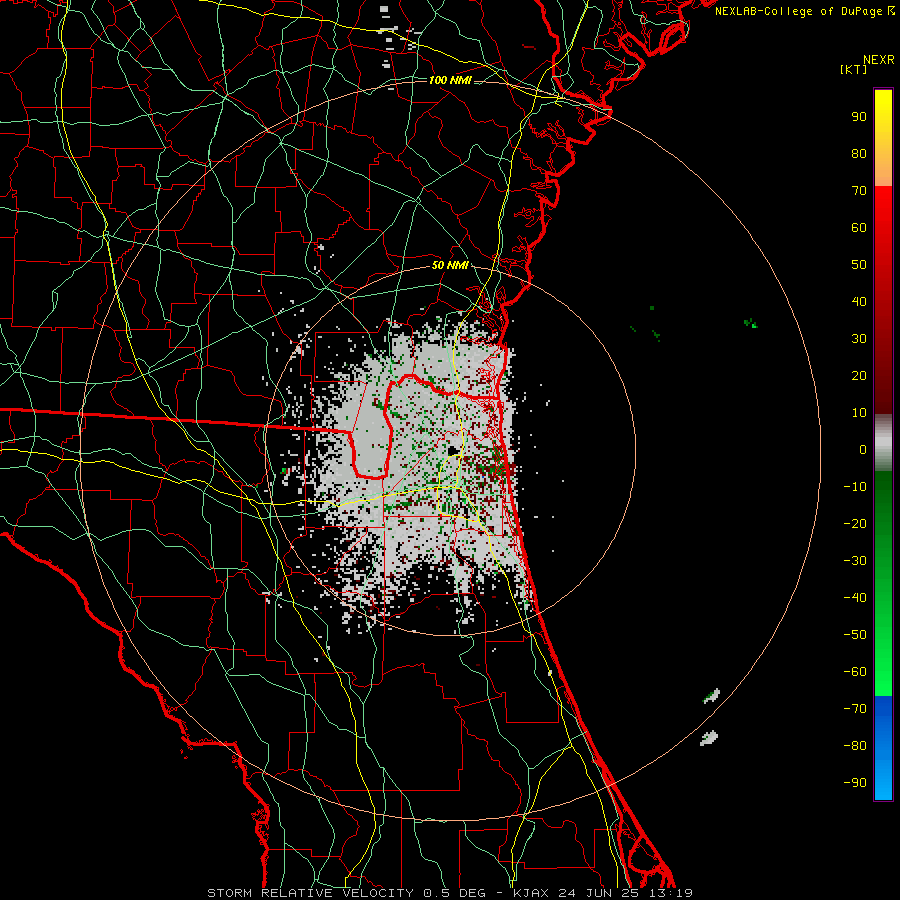Click the Storm Relative Velocity caption text

[450, 893]
